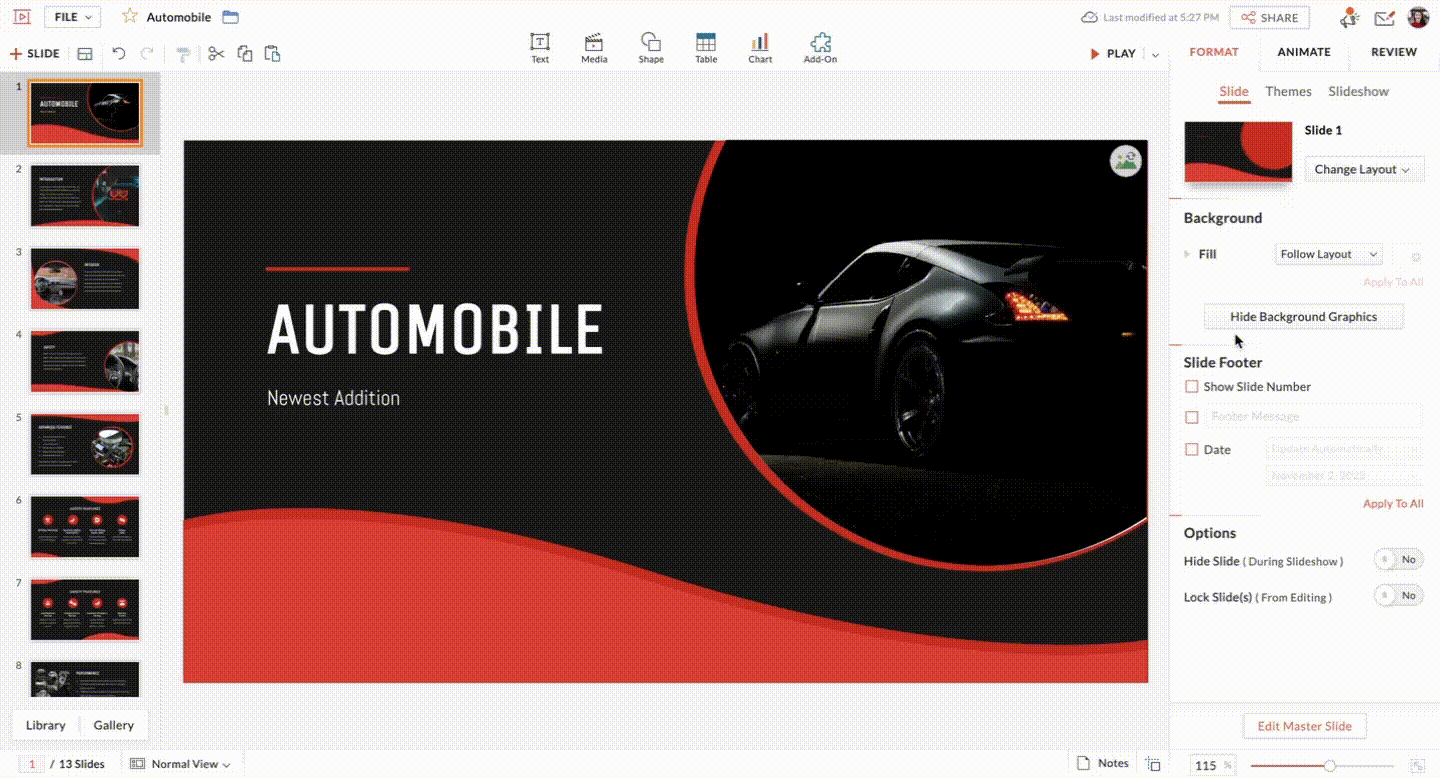Click Apply To All under Slide Footer
1440x778 pixels.
click(x=1393, y=503)
